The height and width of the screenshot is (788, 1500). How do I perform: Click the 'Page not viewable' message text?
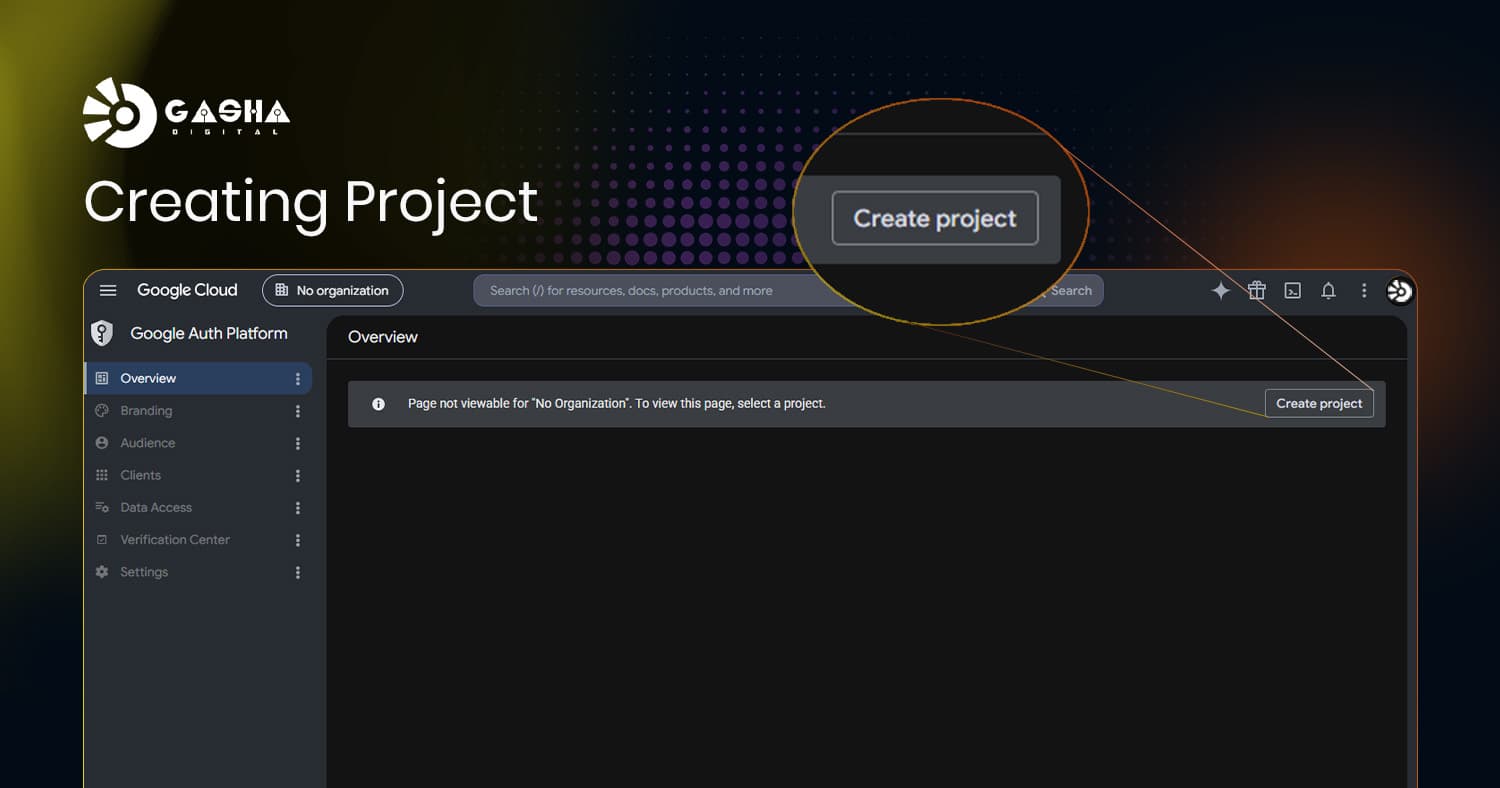point(616,404)
